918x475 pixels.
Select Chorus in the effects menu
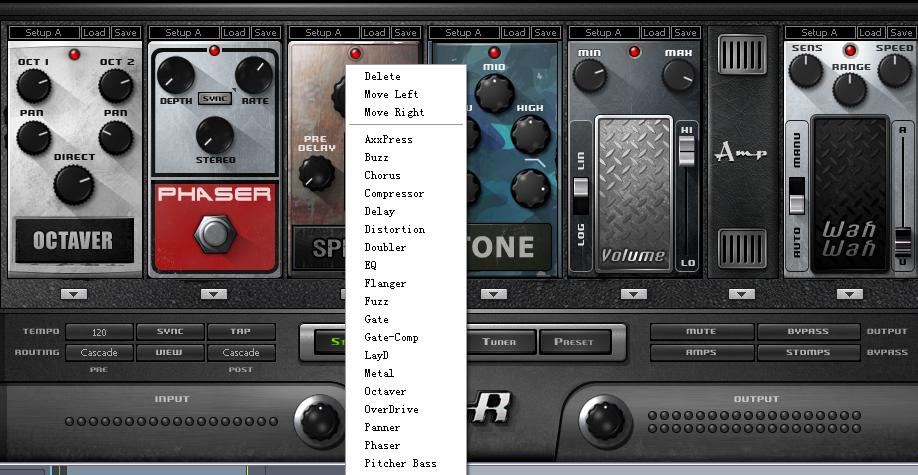pos(382,176)
